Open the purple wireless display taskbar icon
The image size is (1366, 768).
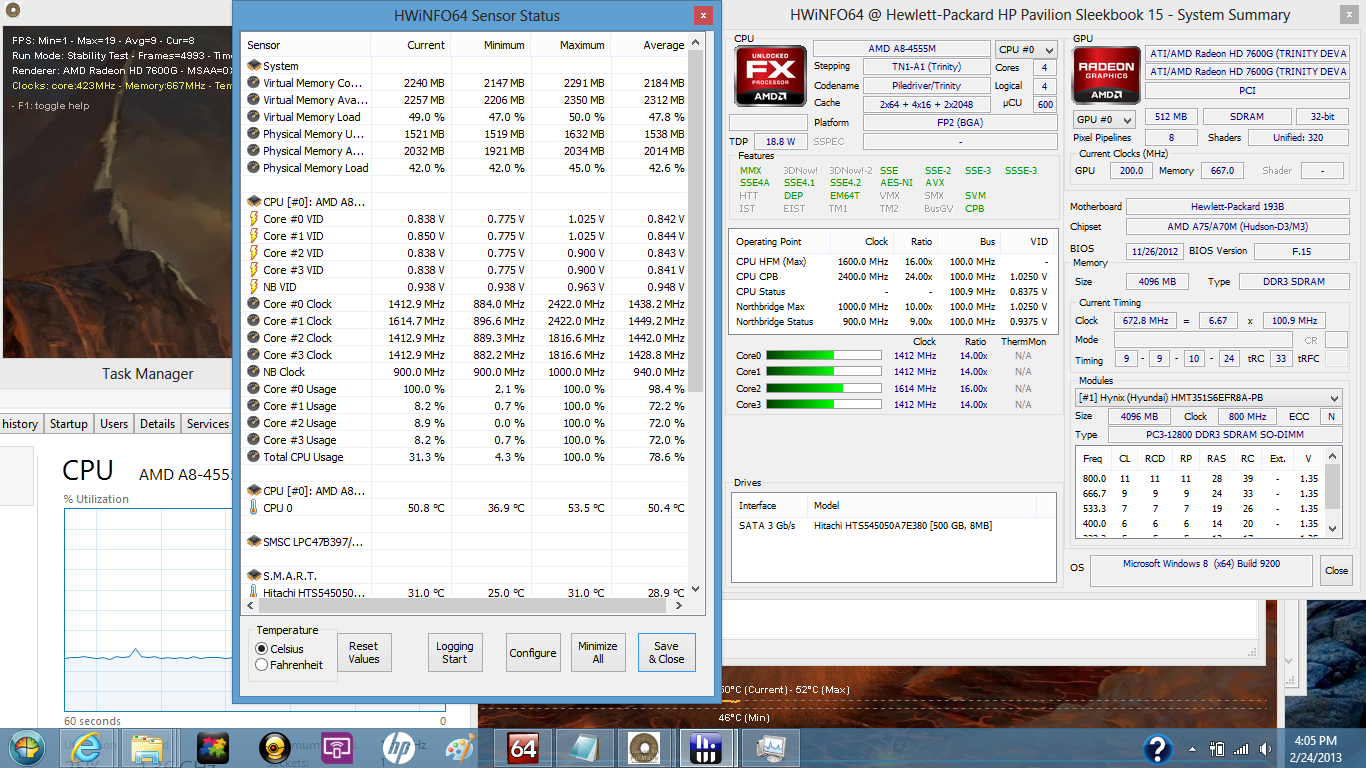pyautogui.click(x=337, y=747)
